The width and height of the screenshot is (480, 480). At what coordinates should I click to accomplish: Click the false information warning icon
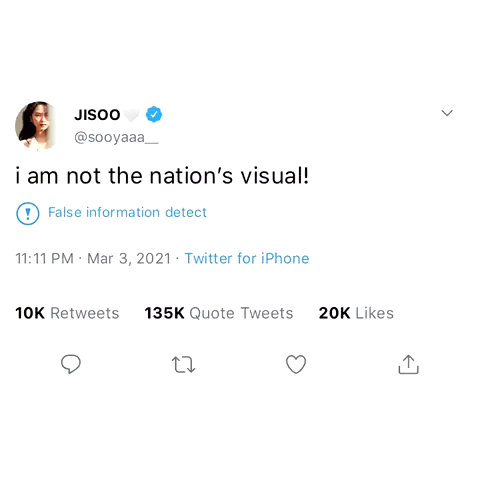[28, 213]
